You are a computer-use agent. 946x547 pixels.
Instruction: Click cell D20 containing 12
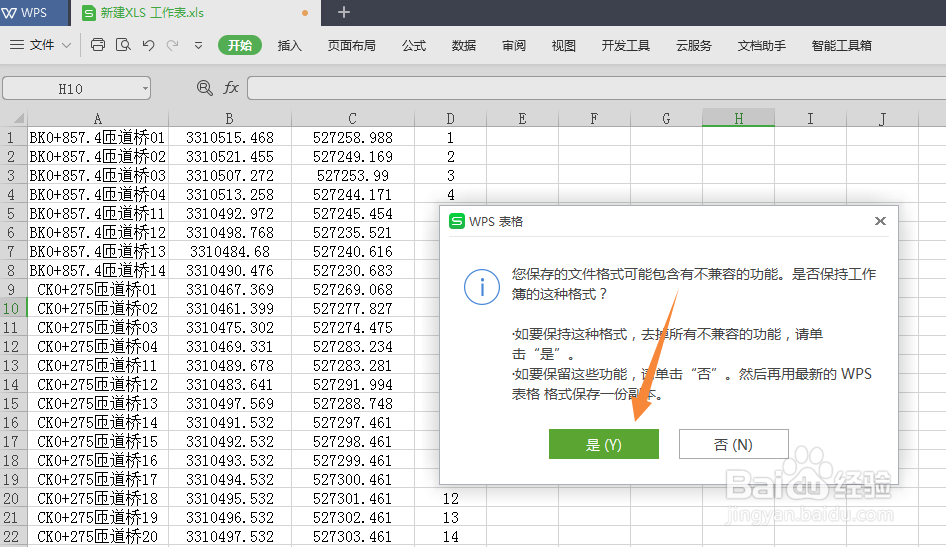tap(450, 498)
